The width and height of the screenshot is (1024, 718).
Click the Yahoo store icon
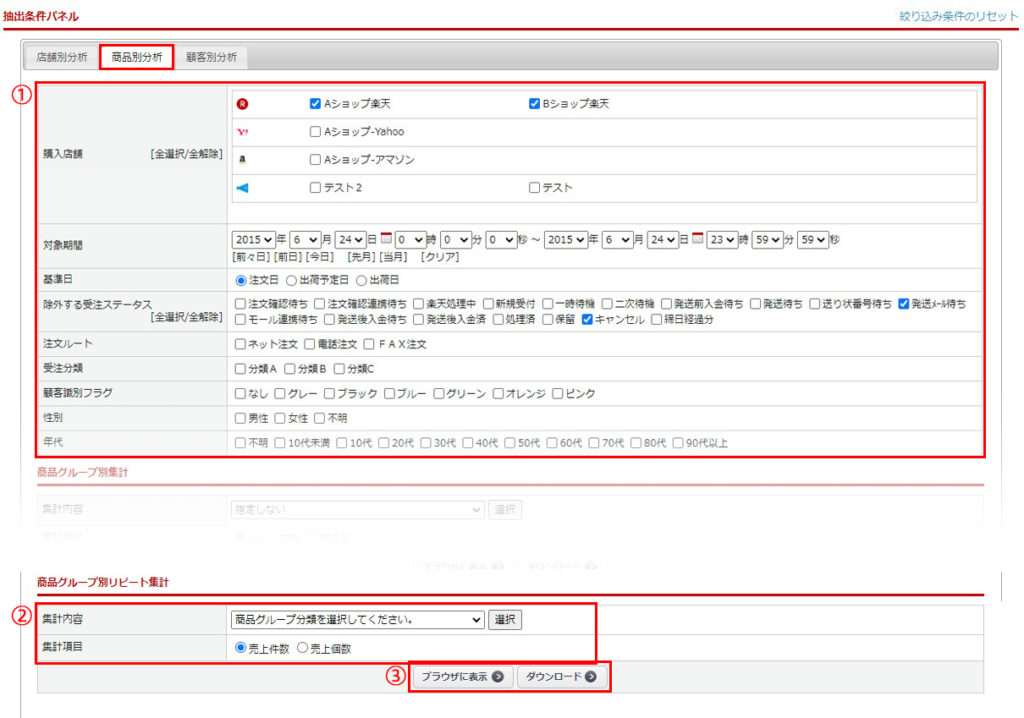242,132
